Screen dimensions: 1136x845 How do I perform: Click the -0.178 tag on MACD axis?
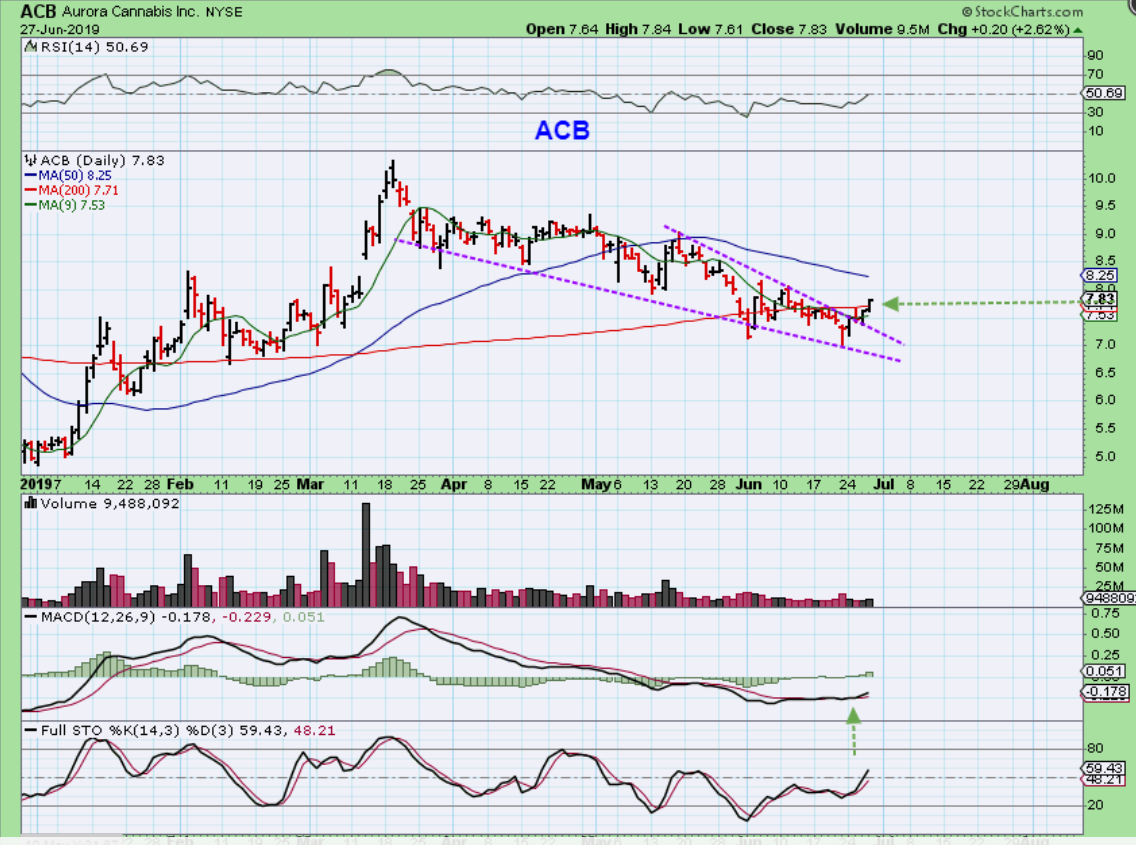point(1104,691)
